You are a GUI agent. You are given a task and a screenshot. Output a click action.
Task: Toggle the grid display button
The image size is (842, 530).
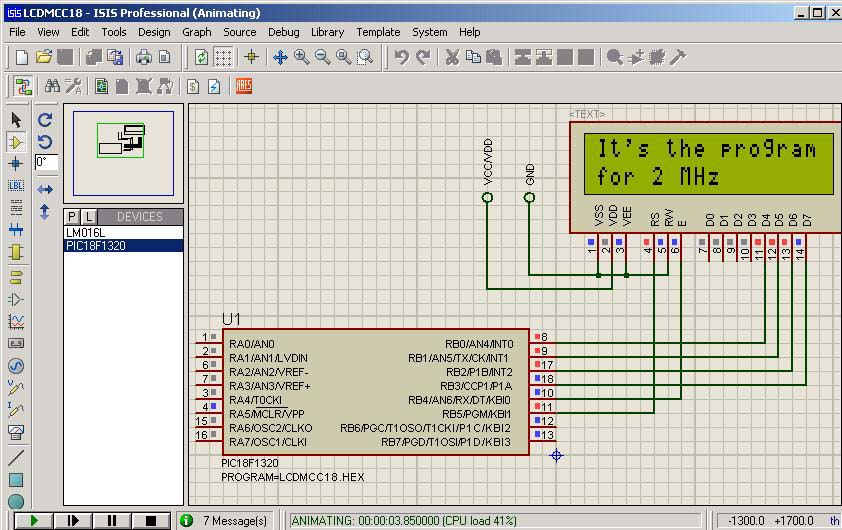(223, 58)
